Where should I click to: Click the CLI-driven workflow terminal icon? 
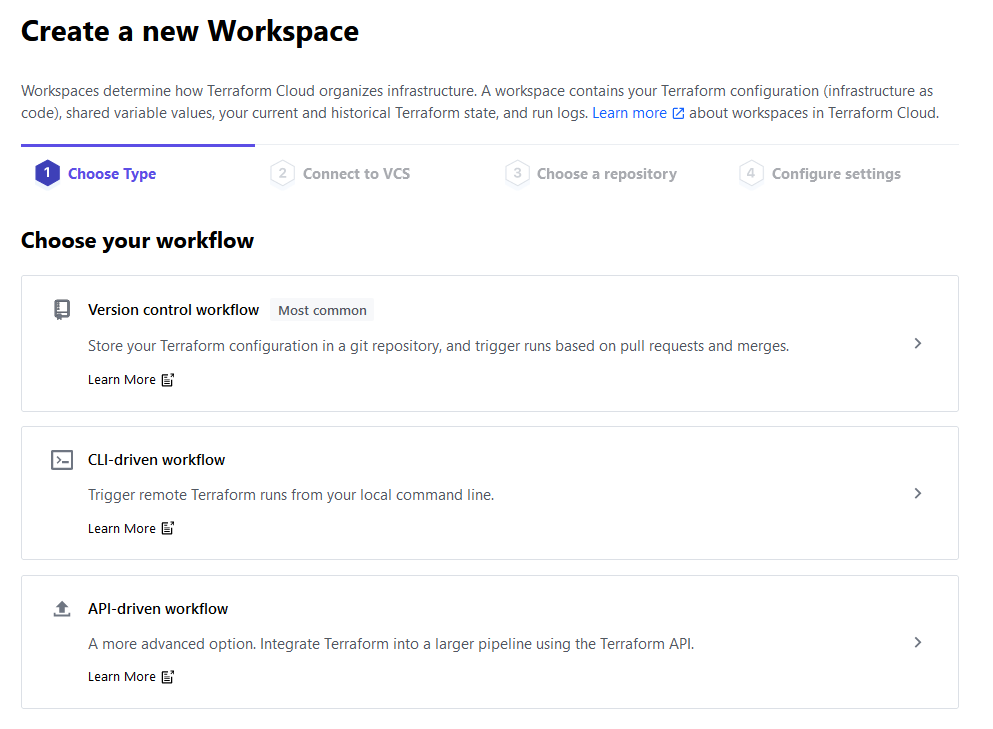pyautogui.click(x=62, y=460)
